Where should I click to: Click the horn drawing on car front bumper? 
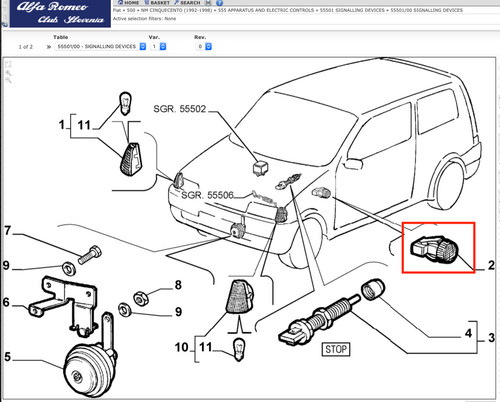pos(238,230)
